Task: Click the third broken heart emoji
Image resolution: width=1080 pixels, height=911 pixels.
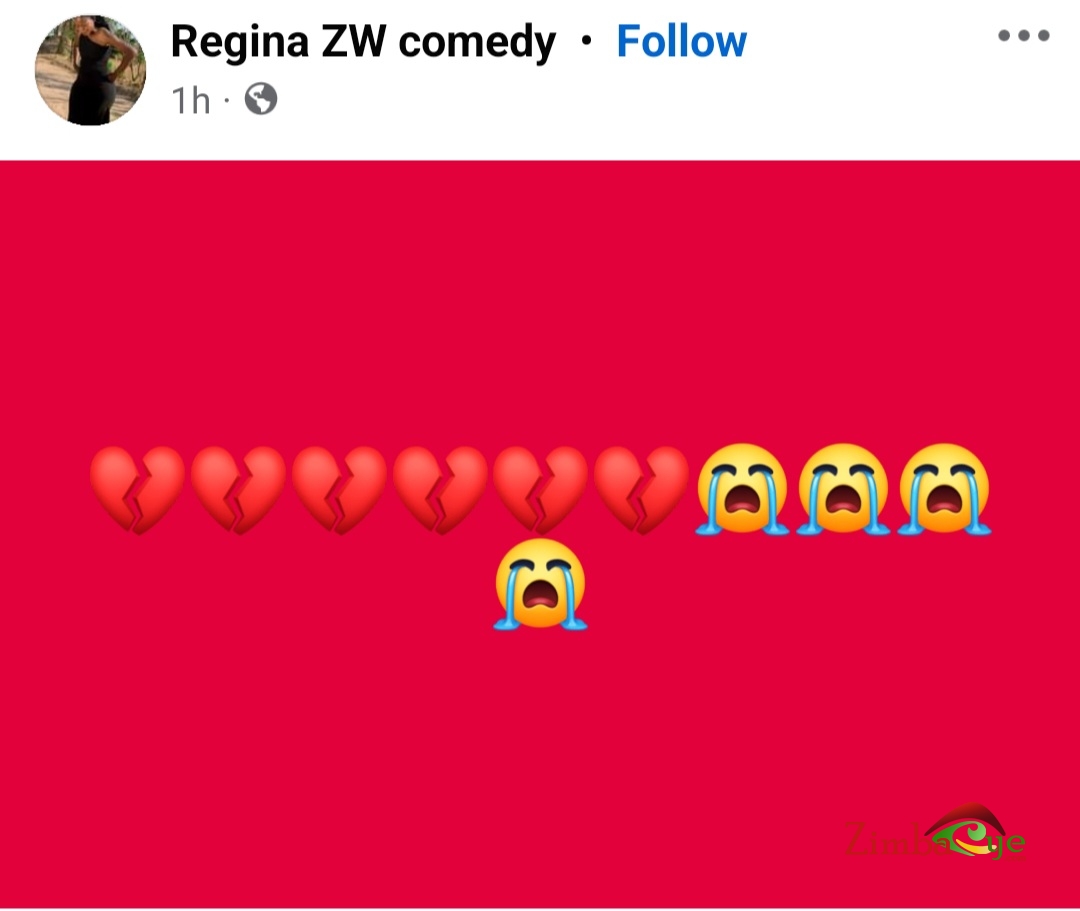Action: coord(340,490)
